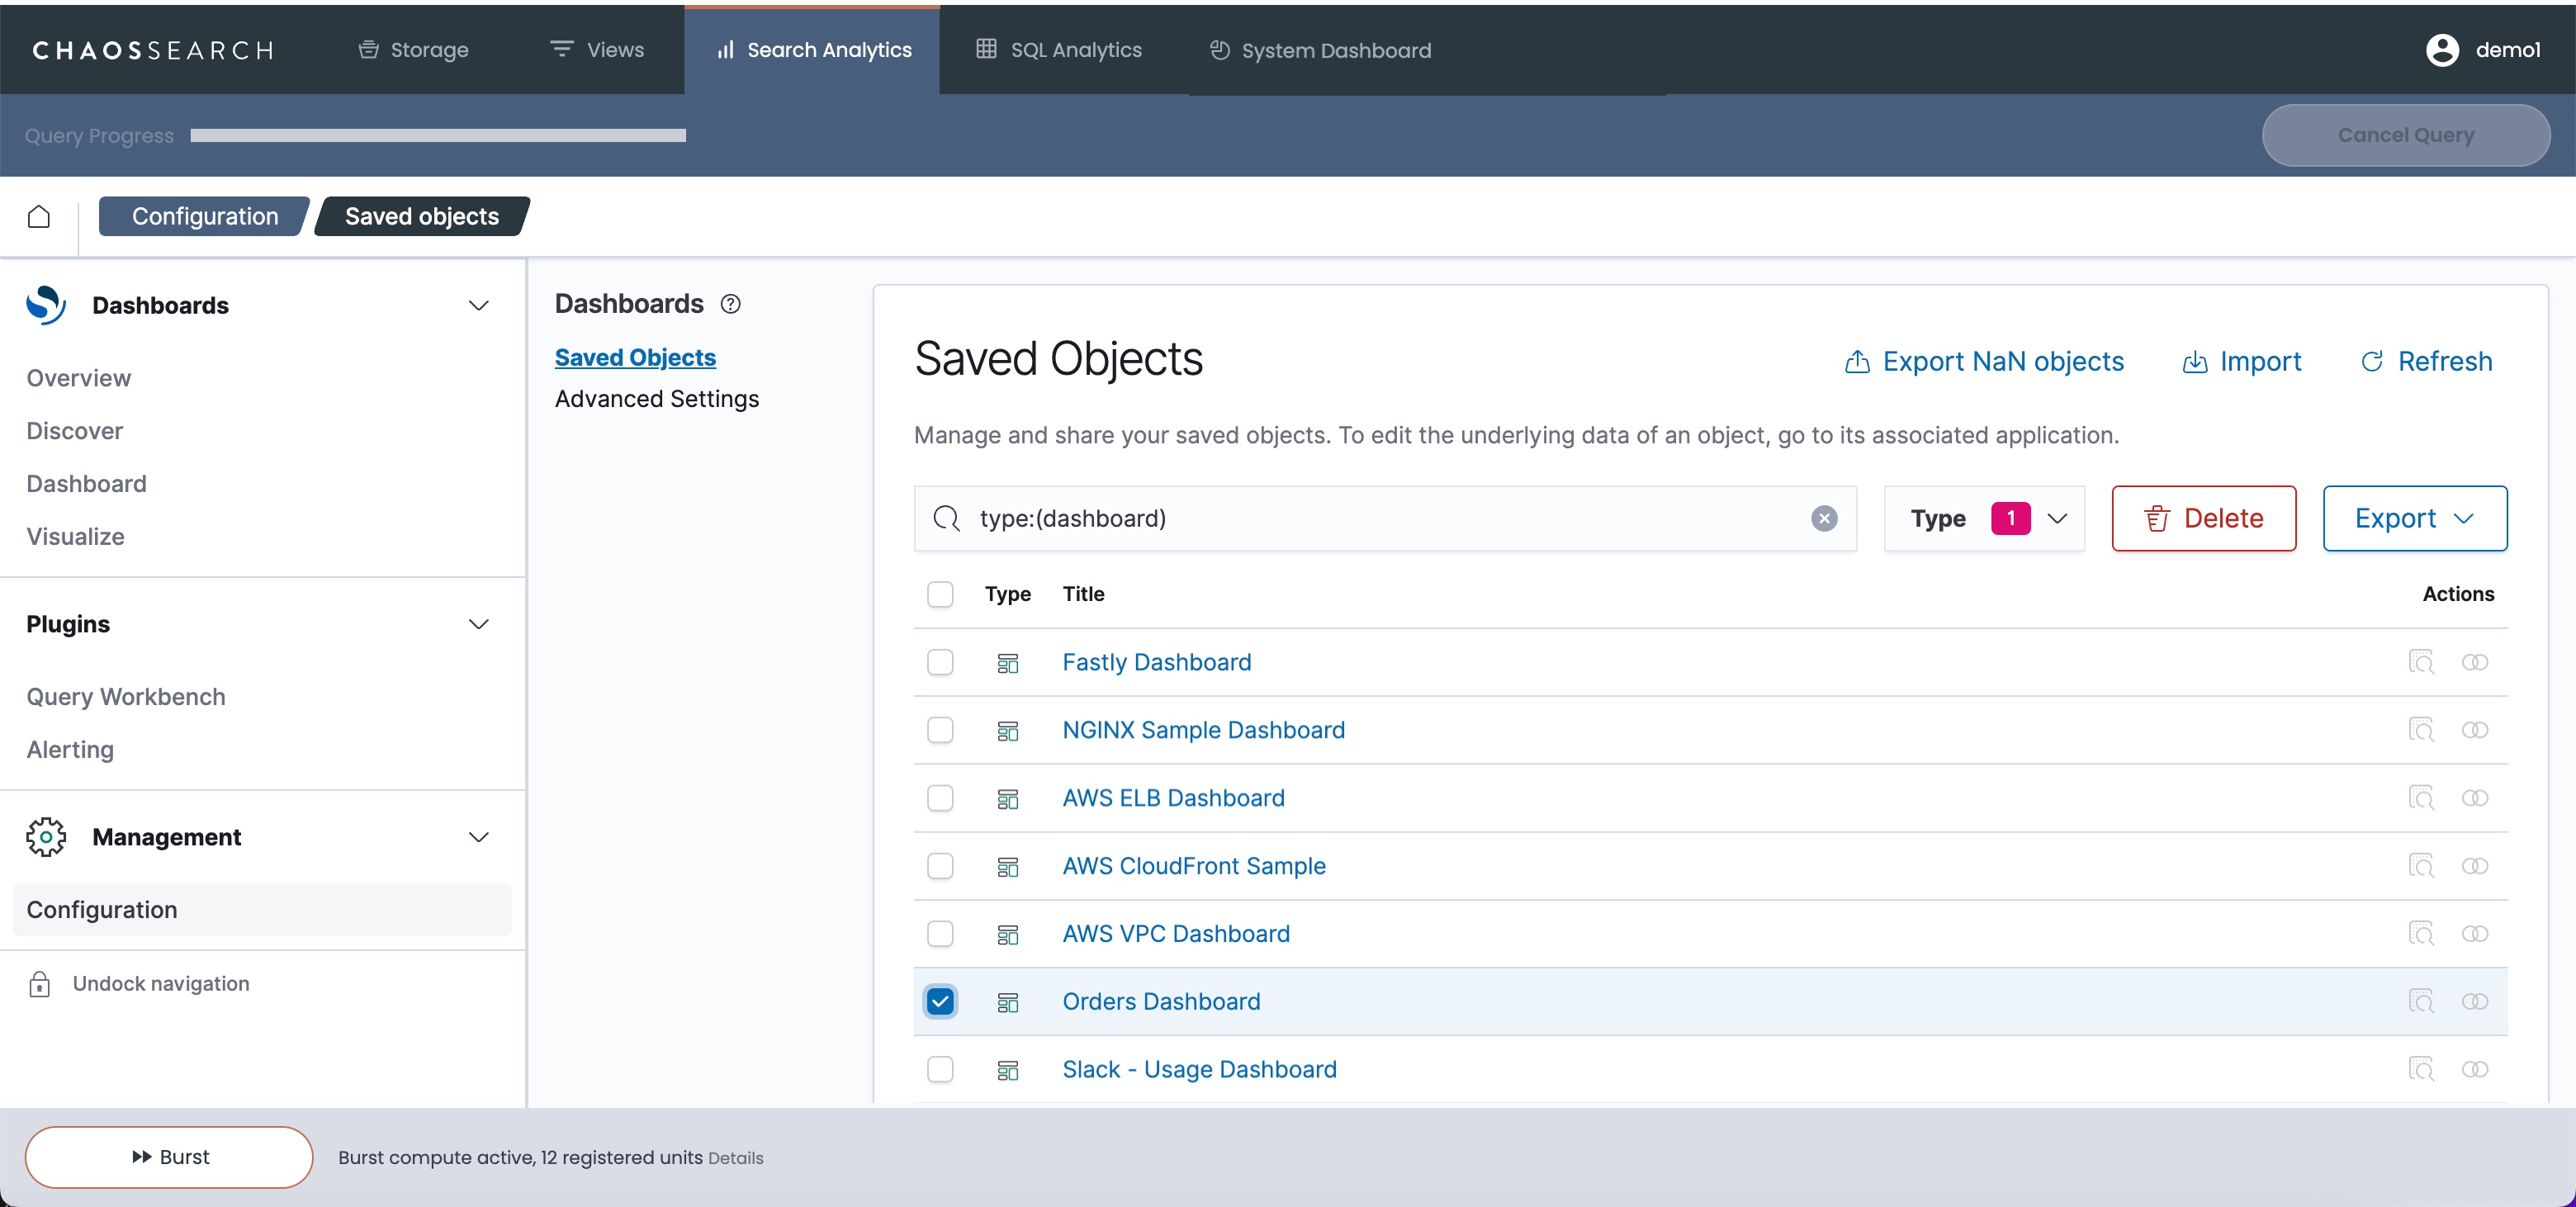Collapse the Plugins sidebar section
This screenshot has width=2576, height=1207.
pos(478,624)
